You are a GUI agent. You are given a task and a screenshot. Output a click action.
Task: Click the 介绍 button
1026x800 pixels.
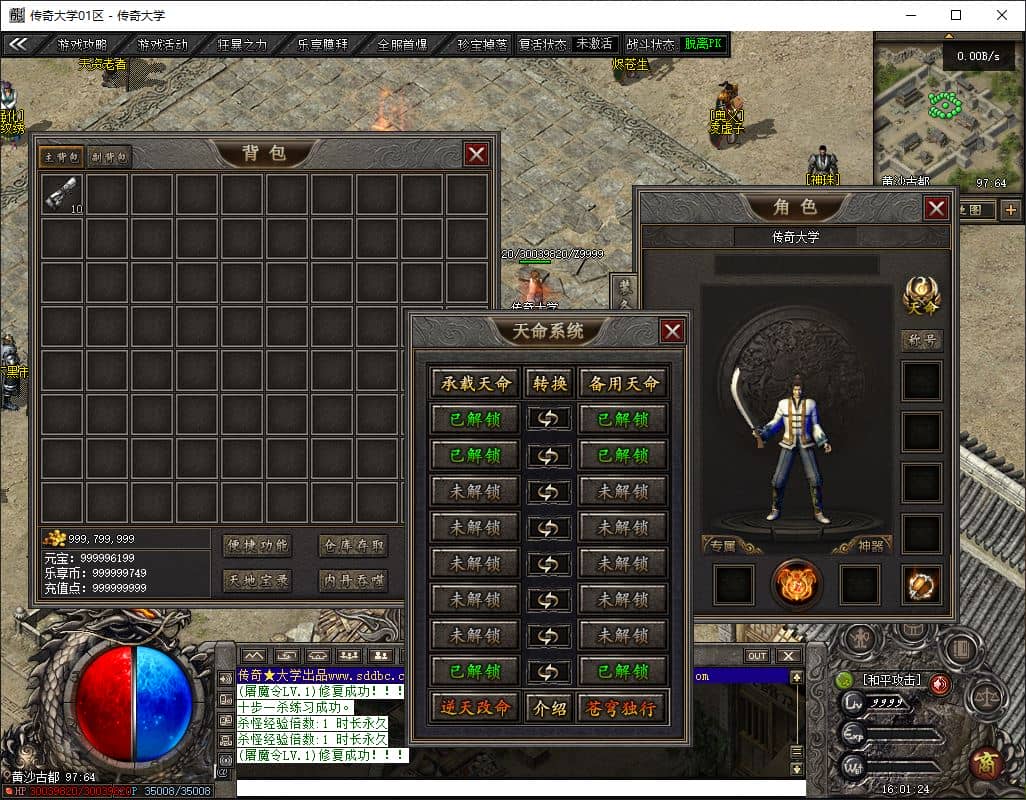549,708
